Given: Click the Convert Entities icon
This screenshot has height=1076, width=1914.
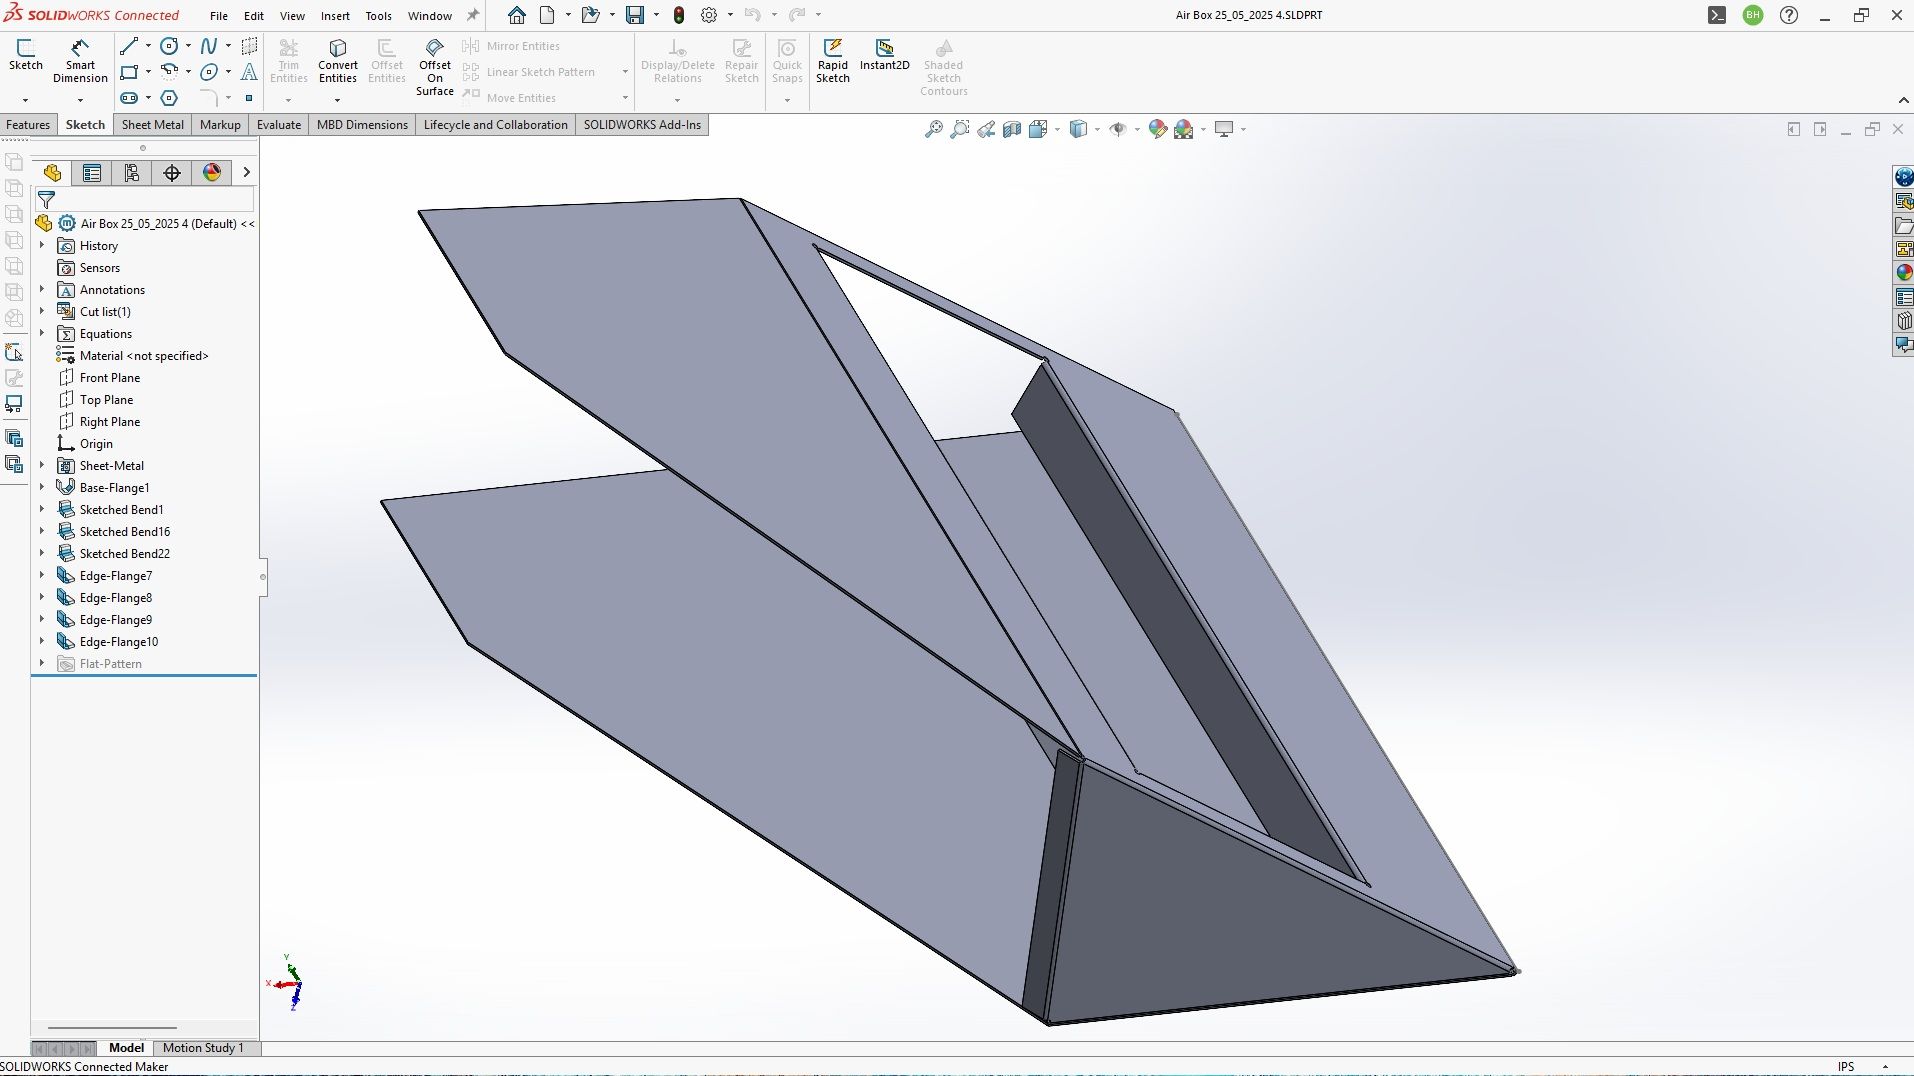Looking at the screenshot, I should 338,60.
